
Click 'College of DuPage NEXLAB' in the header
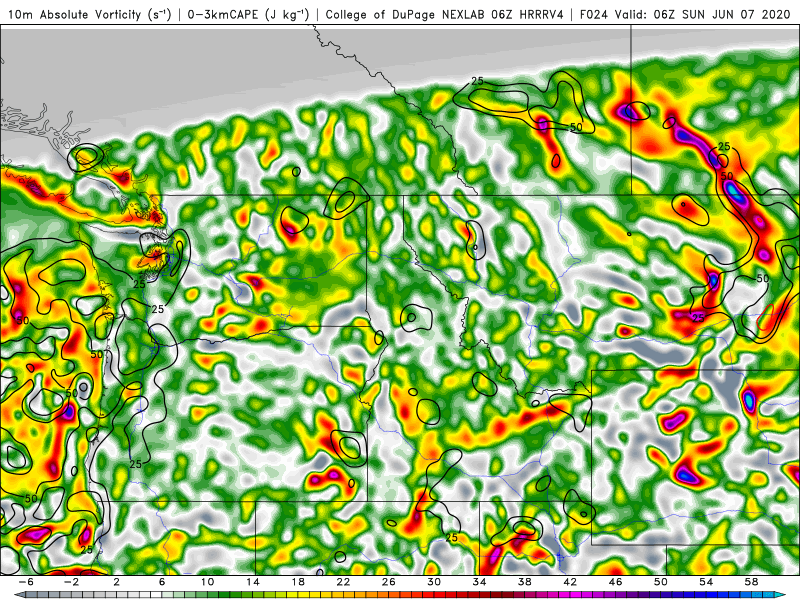tap(406, 14)
